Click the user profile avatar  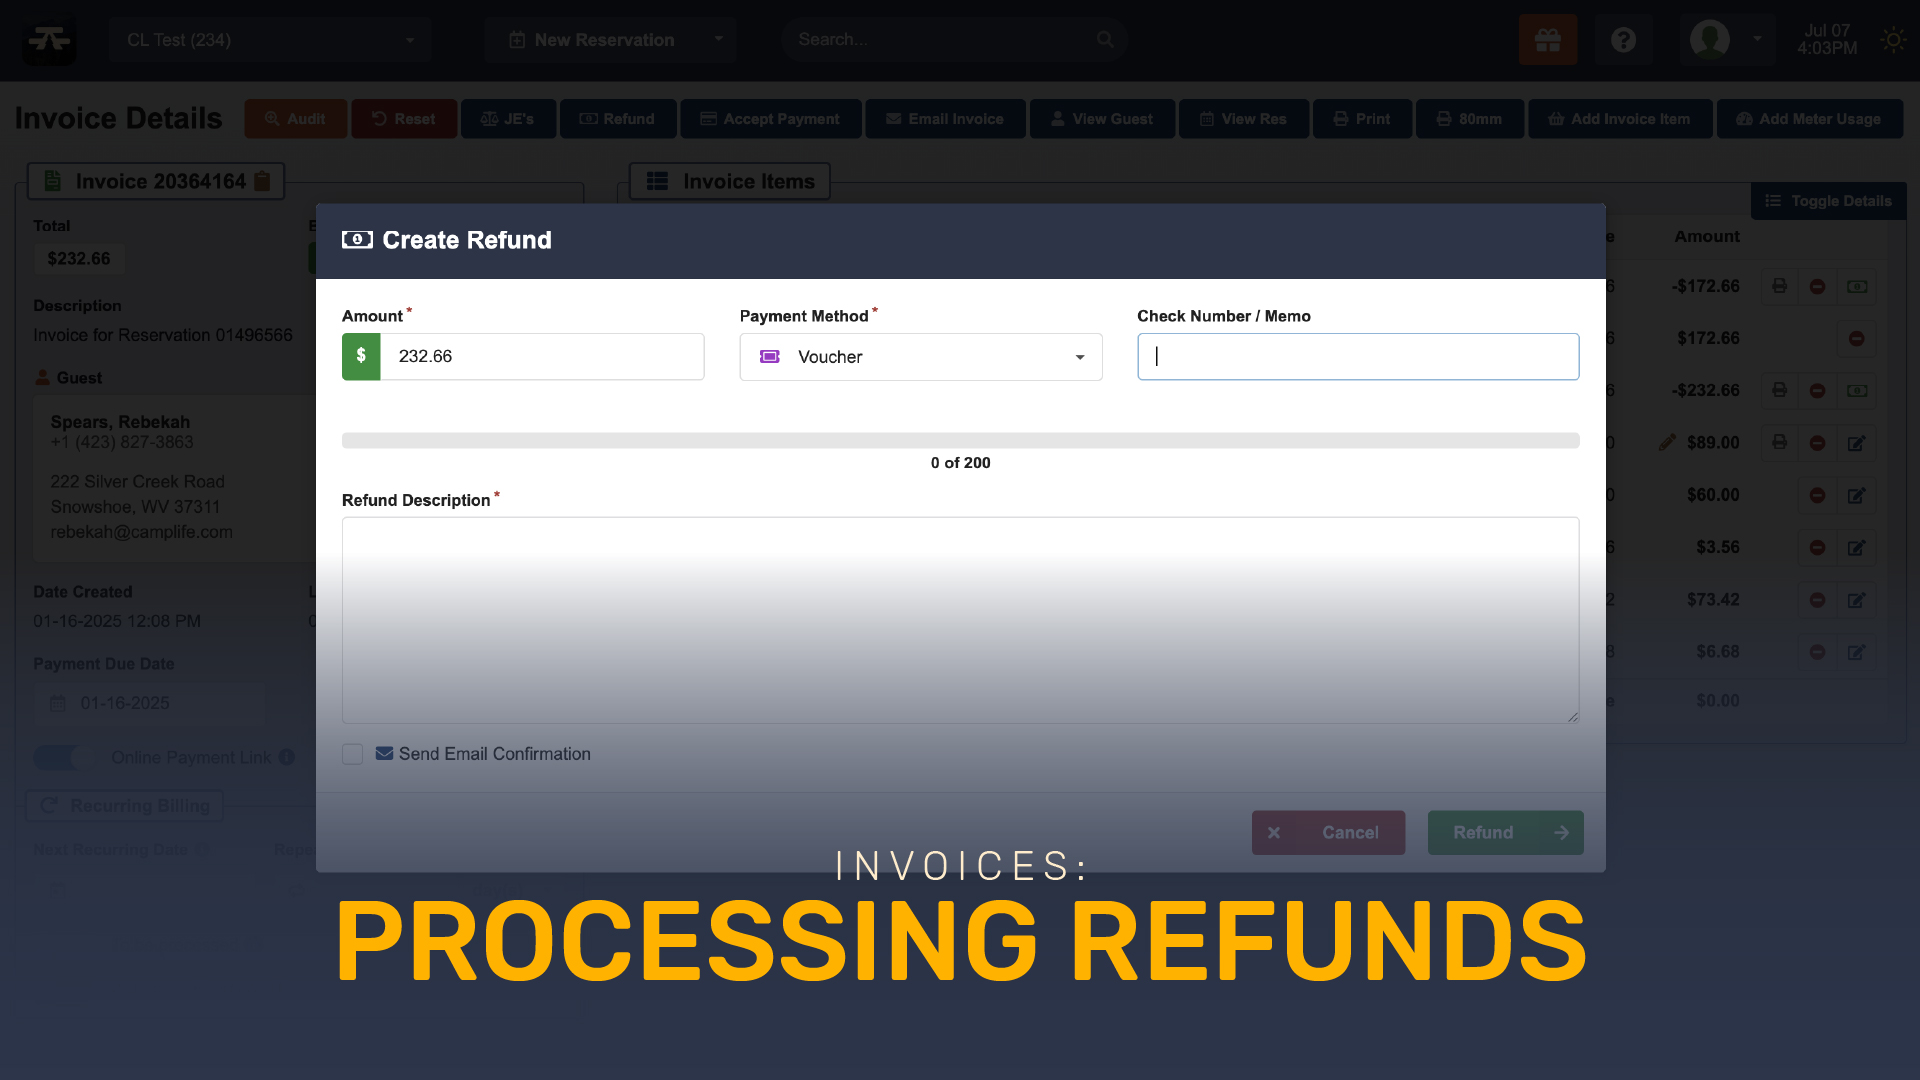click(1710, 40)
